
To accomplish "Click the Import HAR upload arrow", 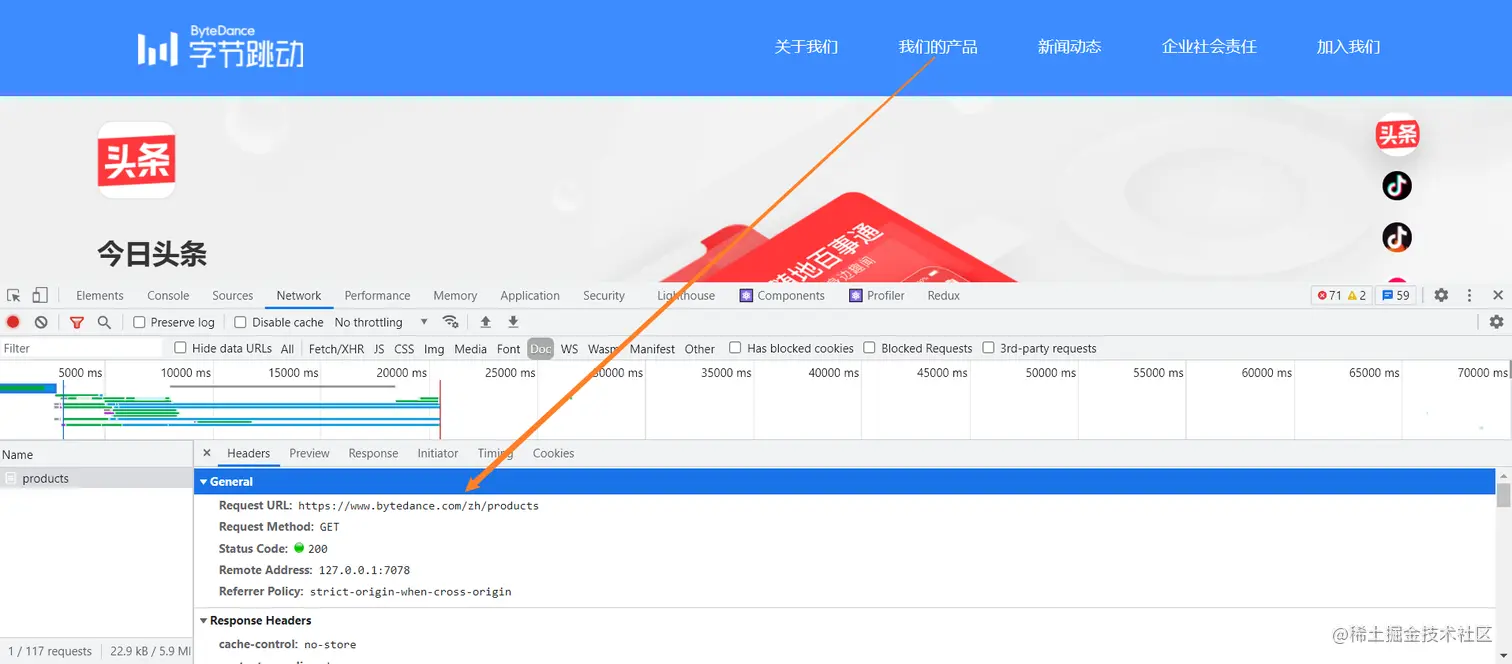I will click(485, 322).
